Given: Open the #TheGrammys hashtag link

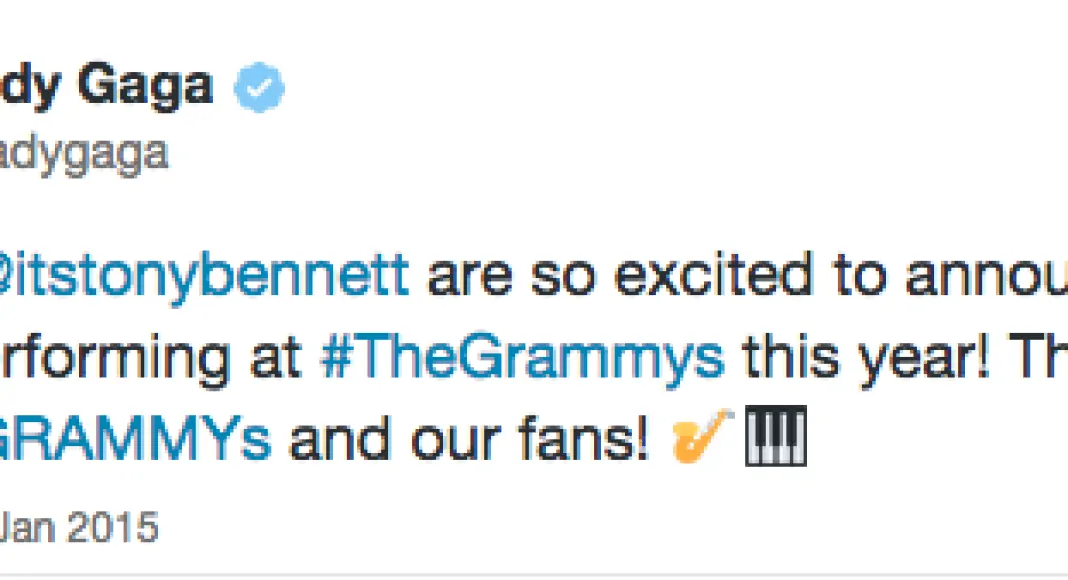Looking at the screenshot, I should [x=521, y=357].
